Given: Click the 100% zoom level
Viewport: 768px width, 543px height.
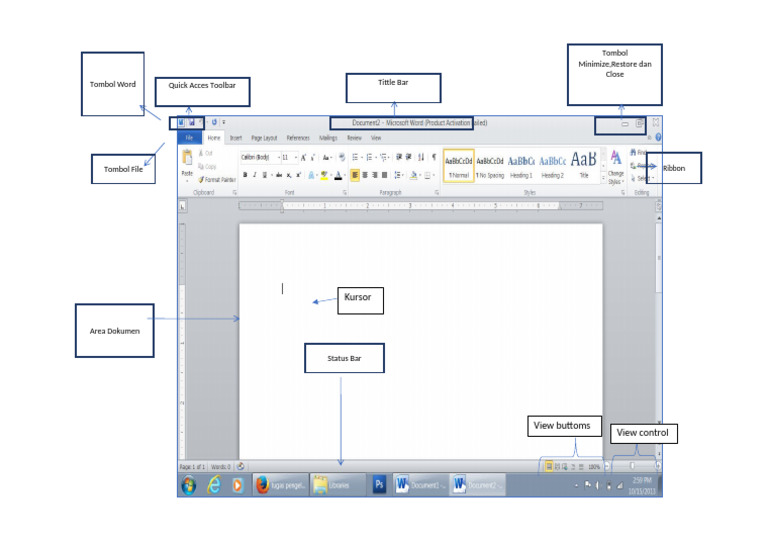Looking at the screenshot, I should (594, 467).
